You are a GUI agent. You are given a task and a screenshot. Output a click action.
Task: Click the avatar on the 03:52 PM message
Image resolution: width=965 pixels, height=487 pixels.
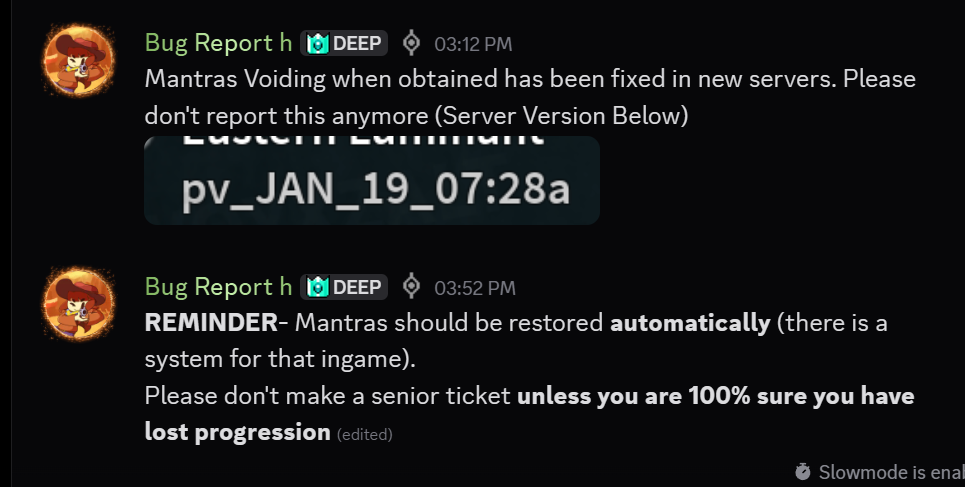(x=78, y=303)
